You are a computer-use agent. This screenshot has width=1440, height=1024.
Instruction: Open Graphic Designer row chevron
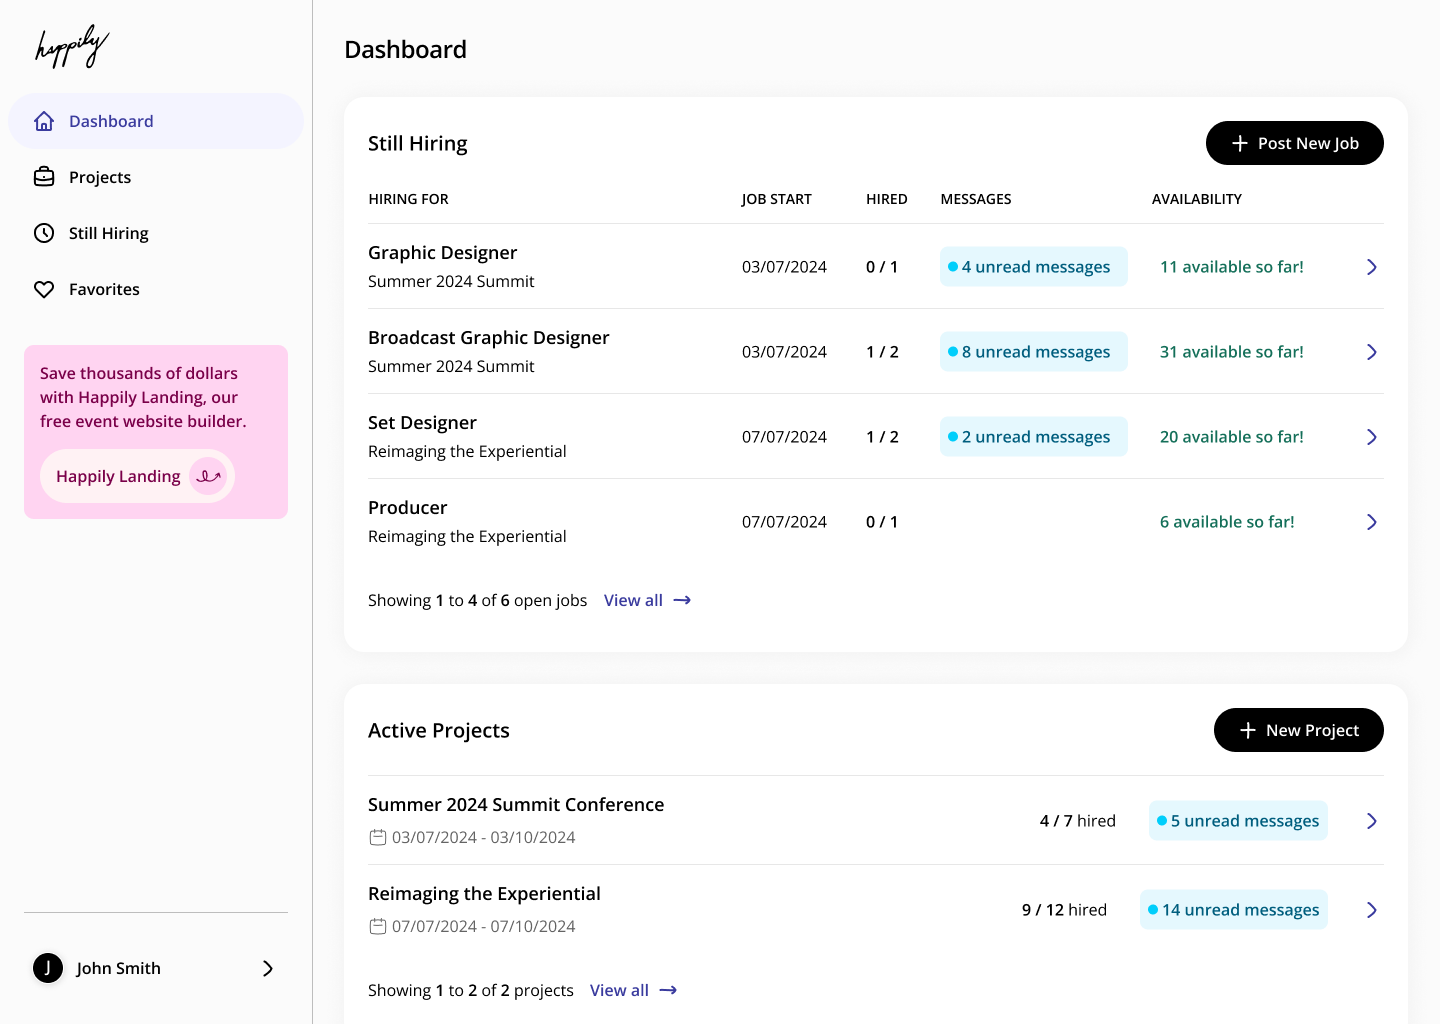(x=1371, y=267)
